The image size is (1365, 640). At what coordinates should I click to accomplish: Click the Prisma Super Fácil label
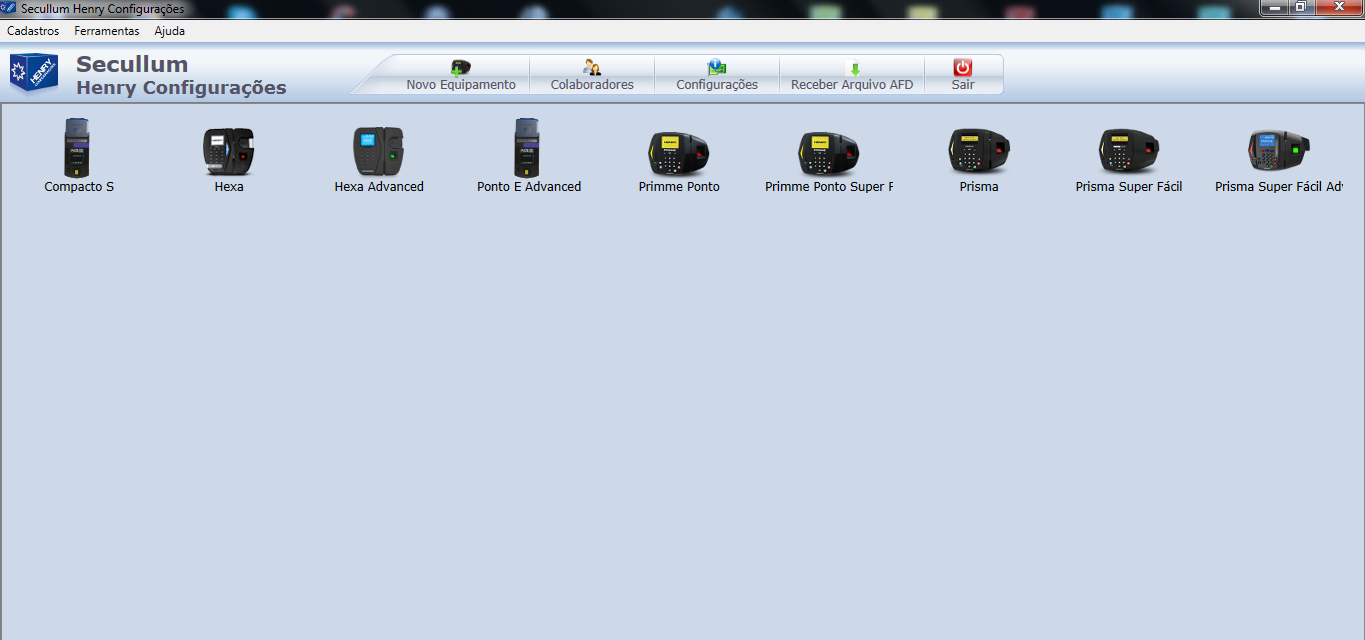[x=1129, y=186]
